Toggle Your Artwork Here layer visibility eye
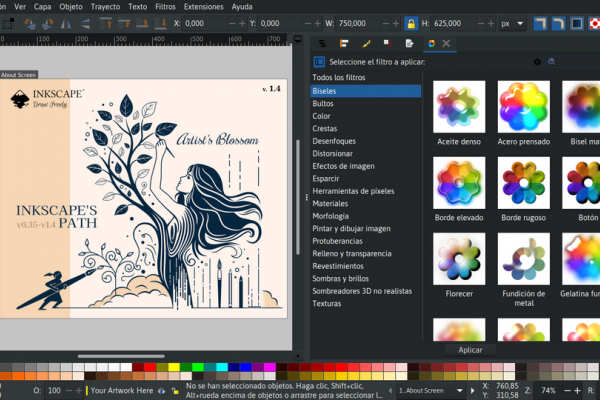Viewport: 600px width, 400px height. tap(161, 391)
